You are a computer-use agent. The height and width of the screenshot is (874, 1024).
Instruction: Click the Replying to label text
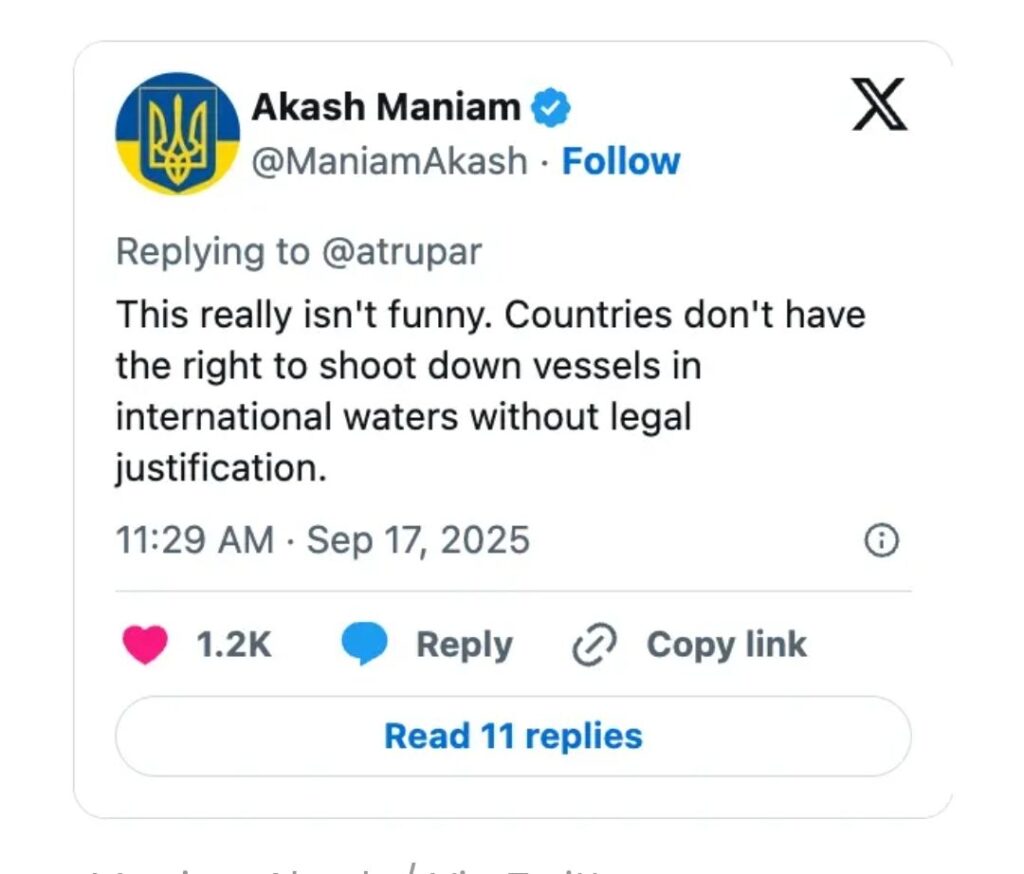[x=212, y=252]
